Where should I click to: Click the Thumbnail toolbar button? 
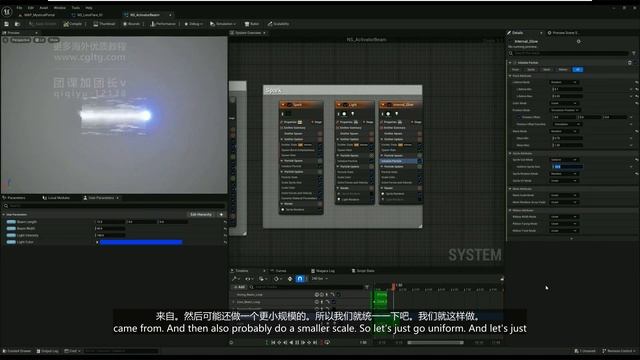[104, 24]
